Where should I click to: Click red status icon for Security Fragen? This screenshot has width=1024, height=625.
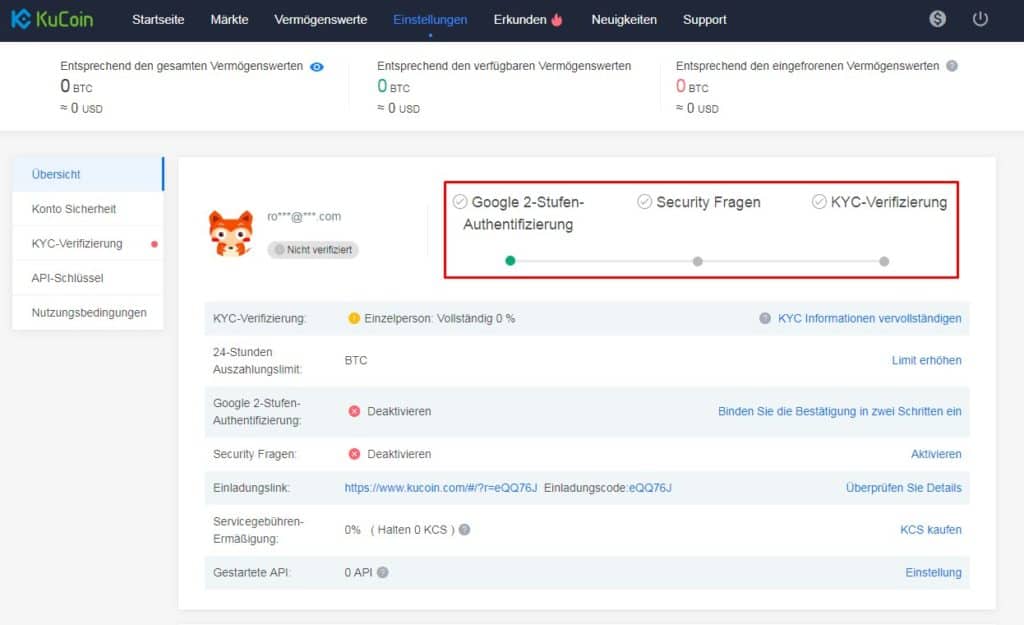(354, 454)
